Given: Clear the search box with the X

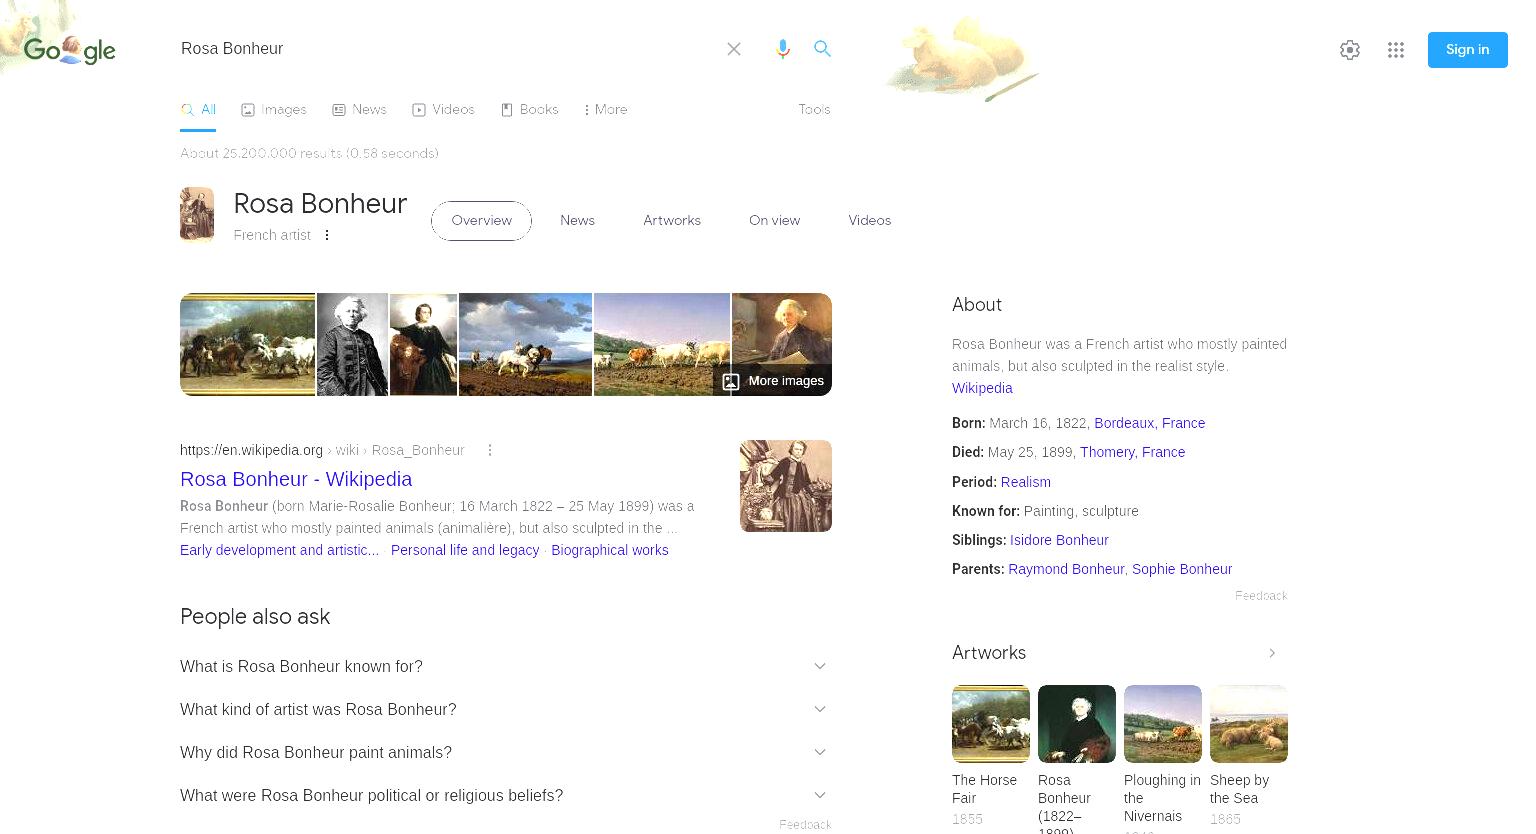Looking at the screenshot, I should 734,49.
